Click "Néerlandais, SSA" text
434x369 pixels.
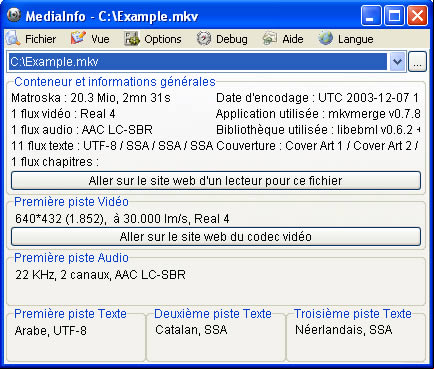[x=344, y=330]
